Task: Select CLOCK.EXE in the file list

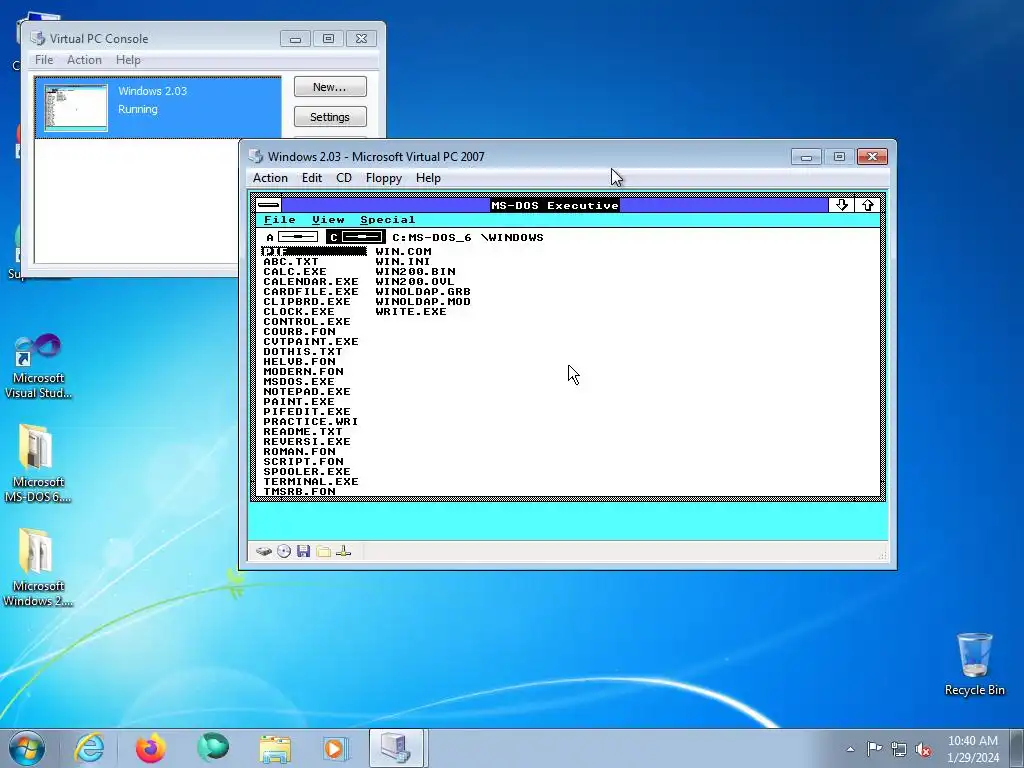Action: pyautogui.click(x=298, y=312)
